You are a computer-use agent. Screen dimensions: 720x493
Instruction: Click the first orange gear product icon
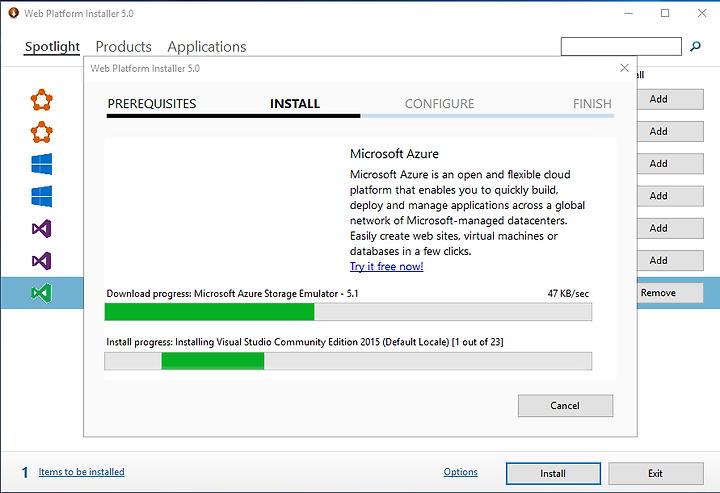(x=42, y=100)
